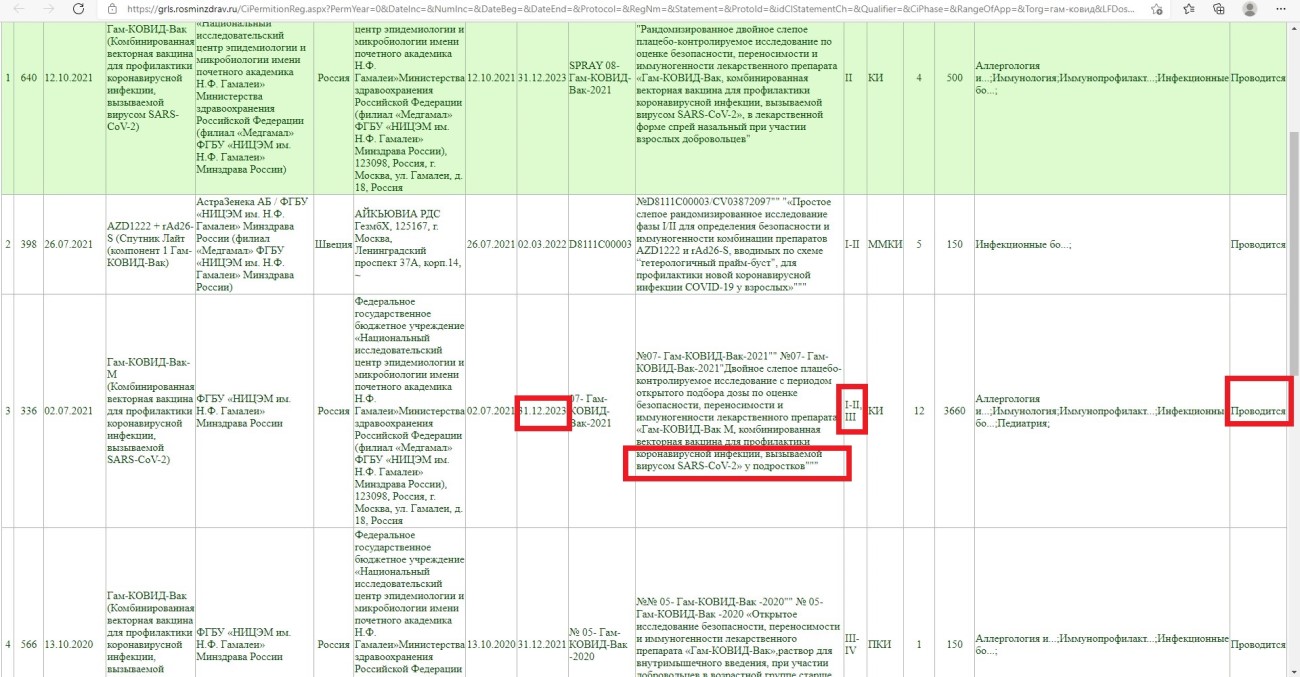Add this page to favorites star icon
This screenshot has height=677, width=1300.
click(1157, 9)
